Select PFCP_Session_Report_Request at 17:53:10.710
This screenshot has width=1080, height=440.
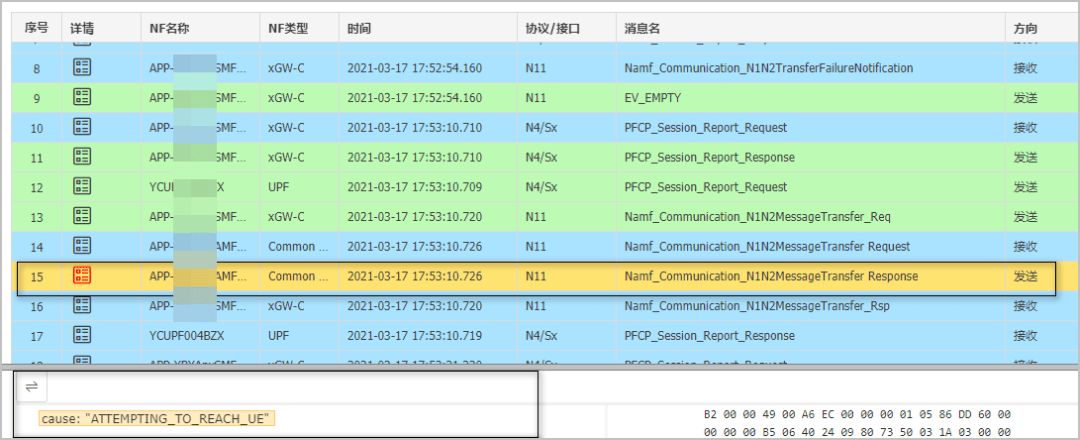click(705, 127)
